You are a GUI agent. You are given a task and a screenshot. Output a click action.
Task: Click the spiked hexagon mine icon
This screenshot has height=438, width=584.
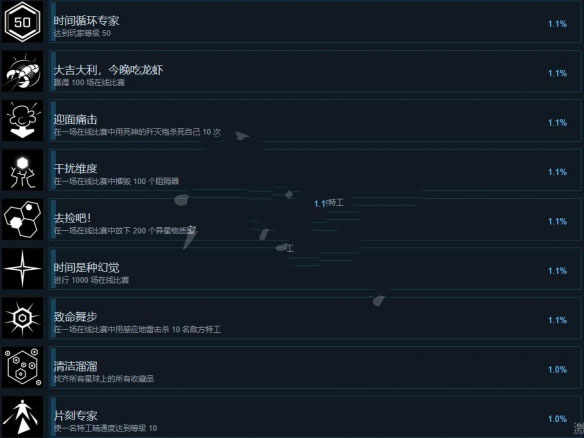click(x=22, y=318)
